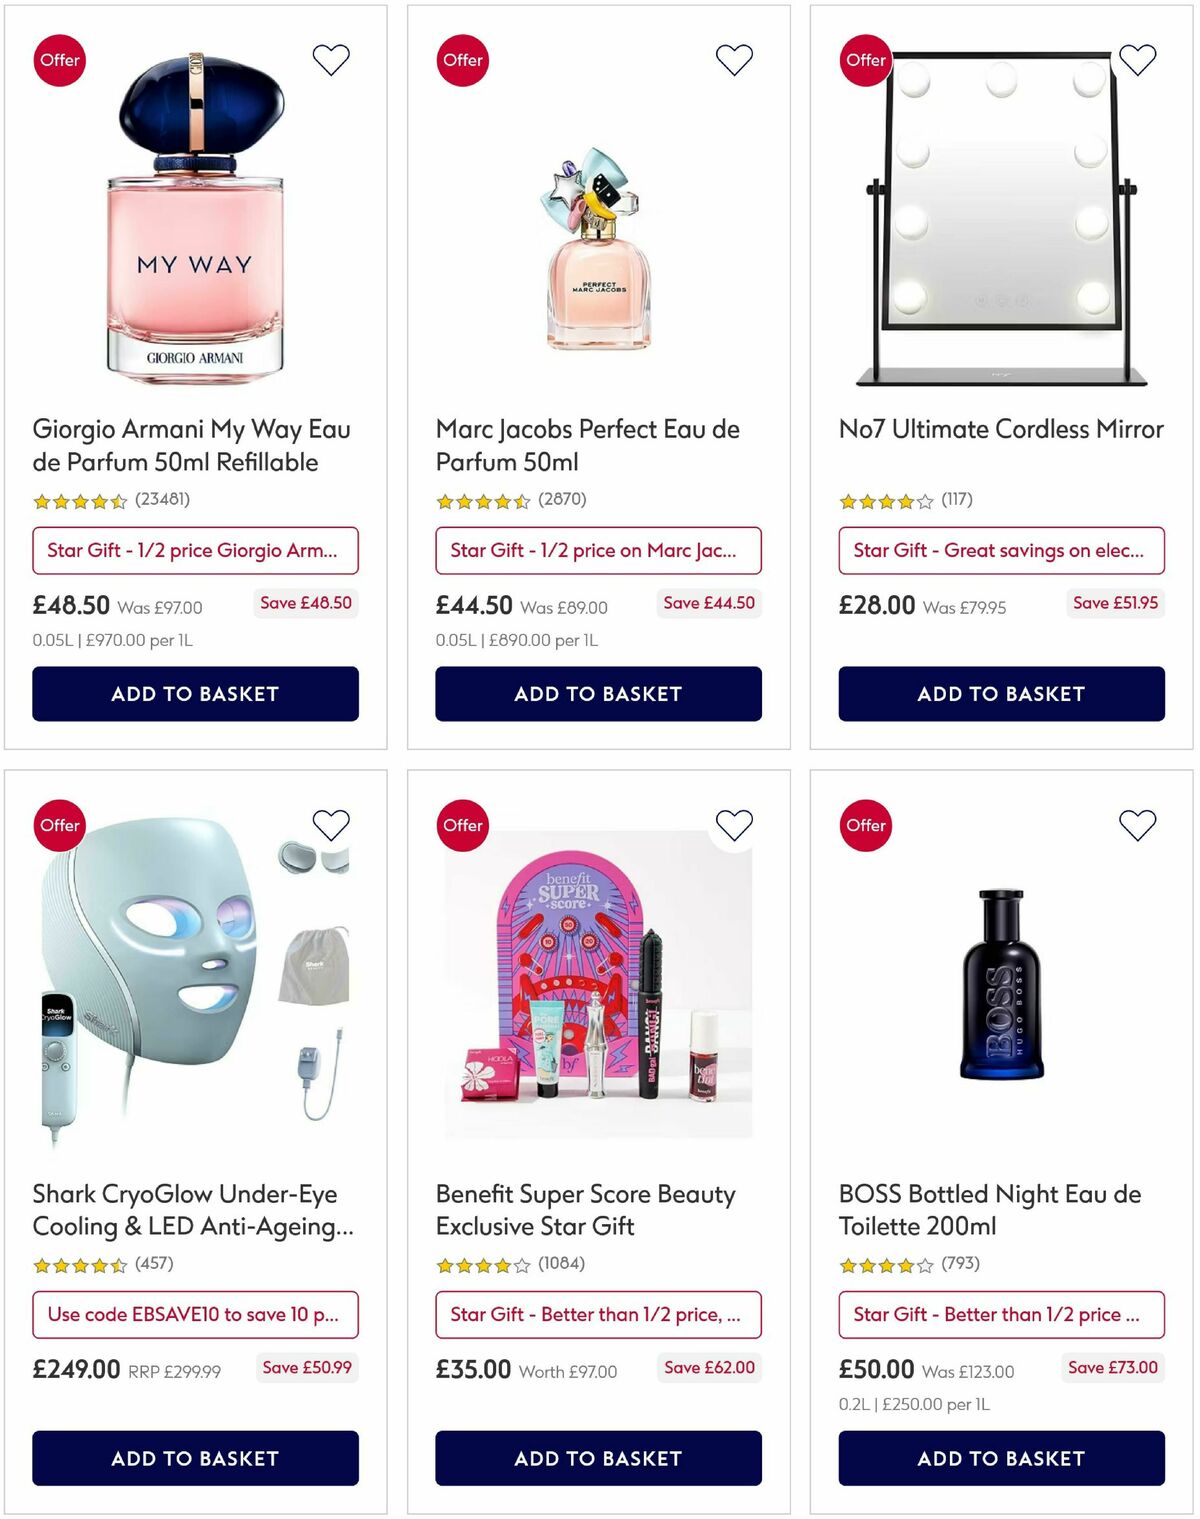Expand the EBSAVE10 code offer details
The width and height of the screenshot is (1200, 1519).
tap(195, 1315)
